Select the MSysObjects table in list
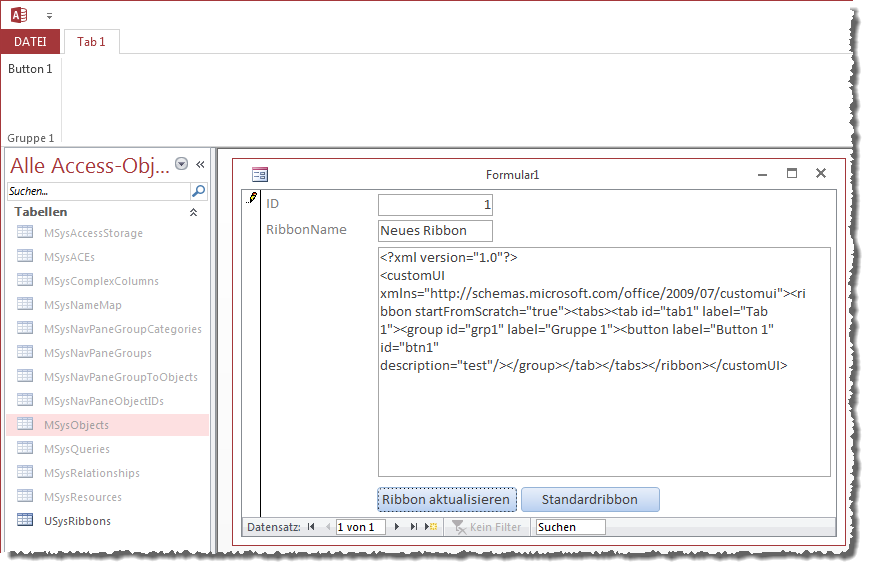 point(76,425)
